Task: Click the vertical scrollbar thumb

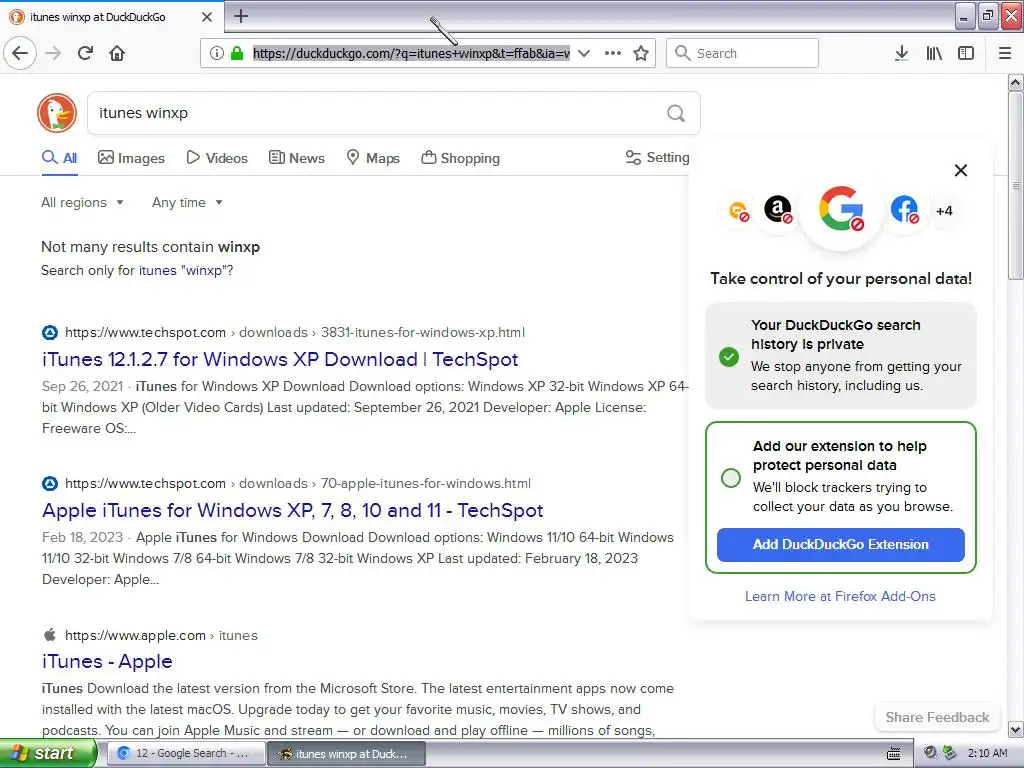Action: click(x=1016, y=185)
